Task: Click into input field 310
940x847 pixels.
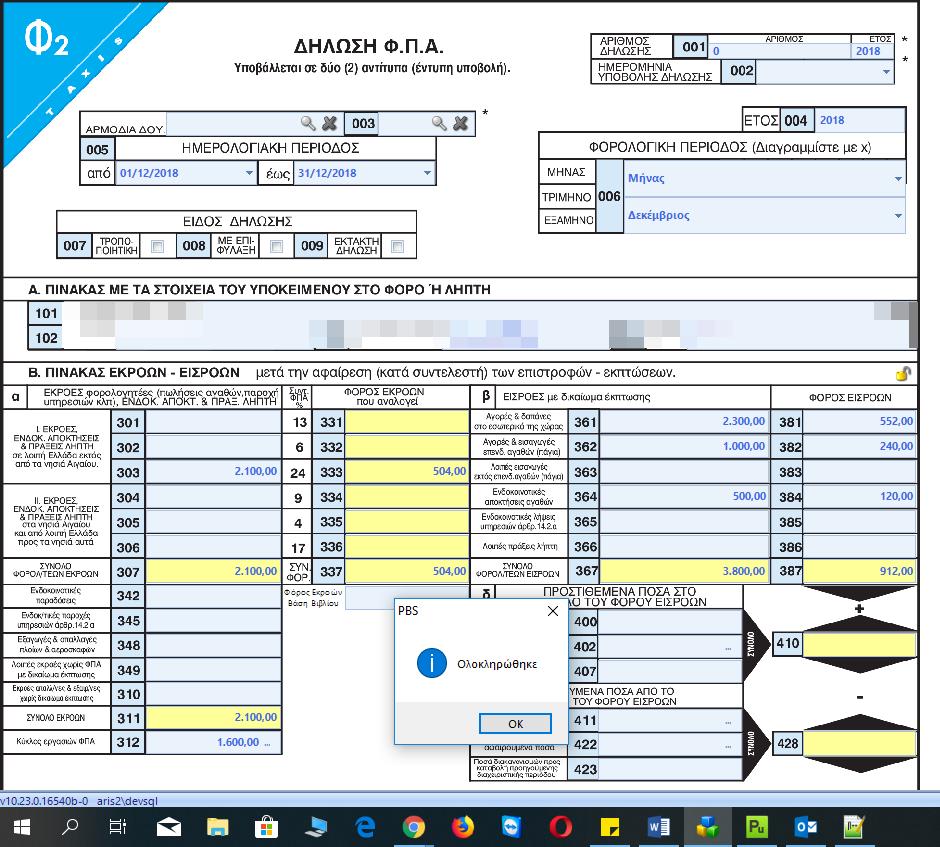Action: (213, 694)
